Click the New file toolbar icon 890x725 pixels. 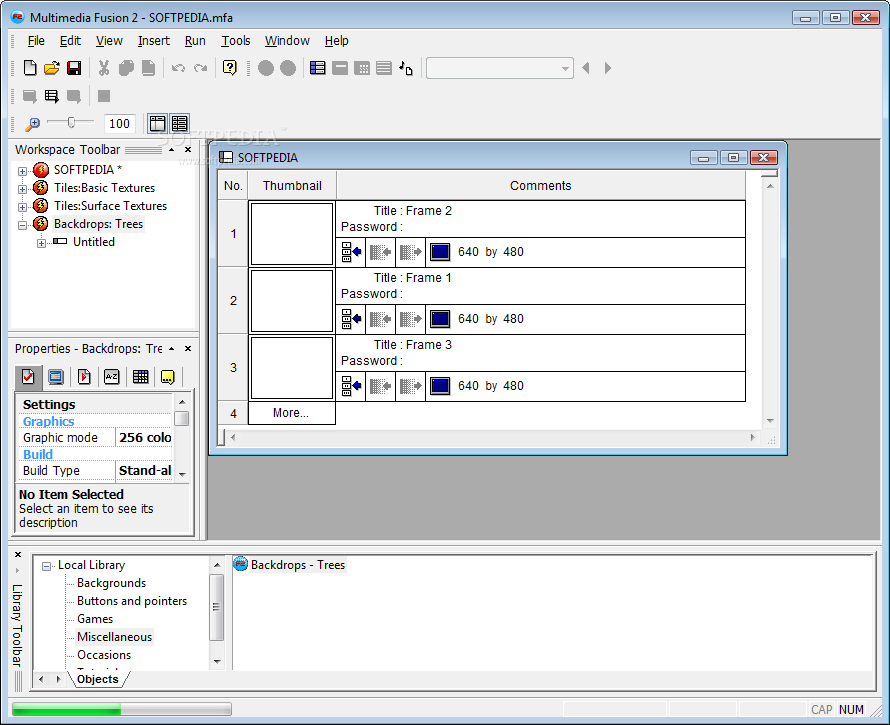[x=30, y=68]
